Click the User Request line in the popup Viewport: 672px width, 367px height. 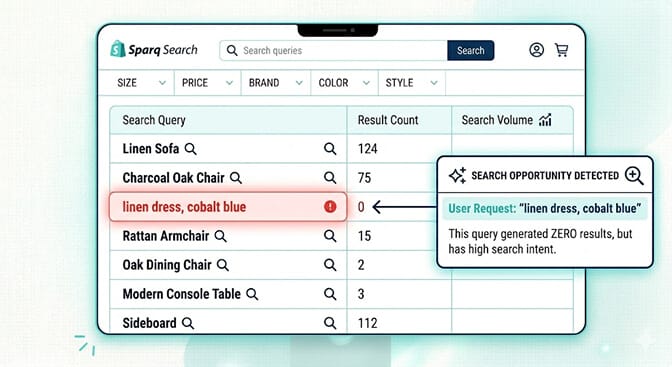pyautogui.click(x=545, y=208)
